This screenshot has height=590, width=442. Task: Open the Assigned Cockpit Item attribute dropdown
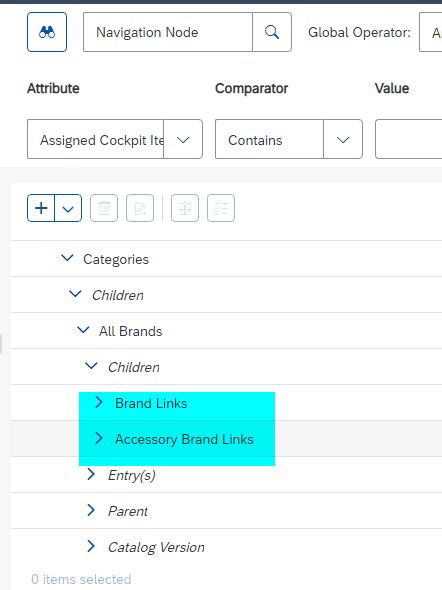pos(183,140)
